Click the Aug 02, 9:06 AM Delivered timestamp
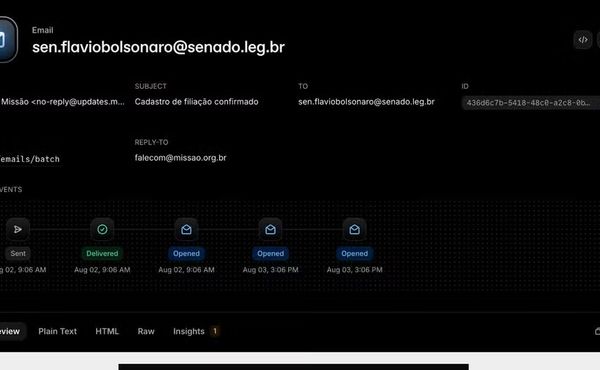The image size is (600, 370). (x=102, y=270)
